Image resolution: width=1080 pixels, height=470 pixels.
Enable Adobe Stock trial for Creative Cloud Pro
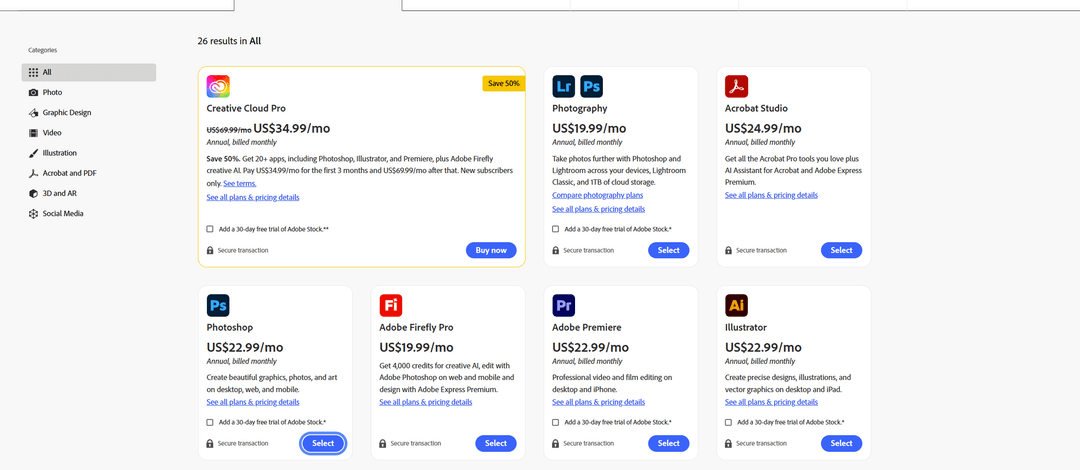pyautogui.click(x=210, y=229)
